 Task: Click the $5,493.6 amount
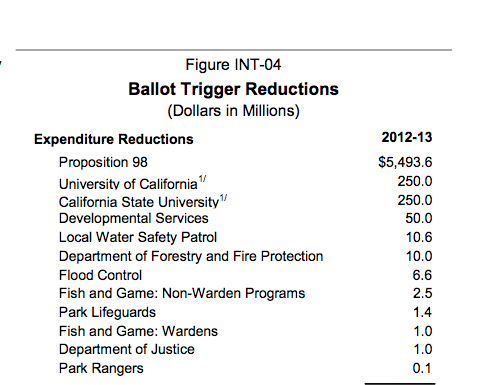[x=405, y=162]
